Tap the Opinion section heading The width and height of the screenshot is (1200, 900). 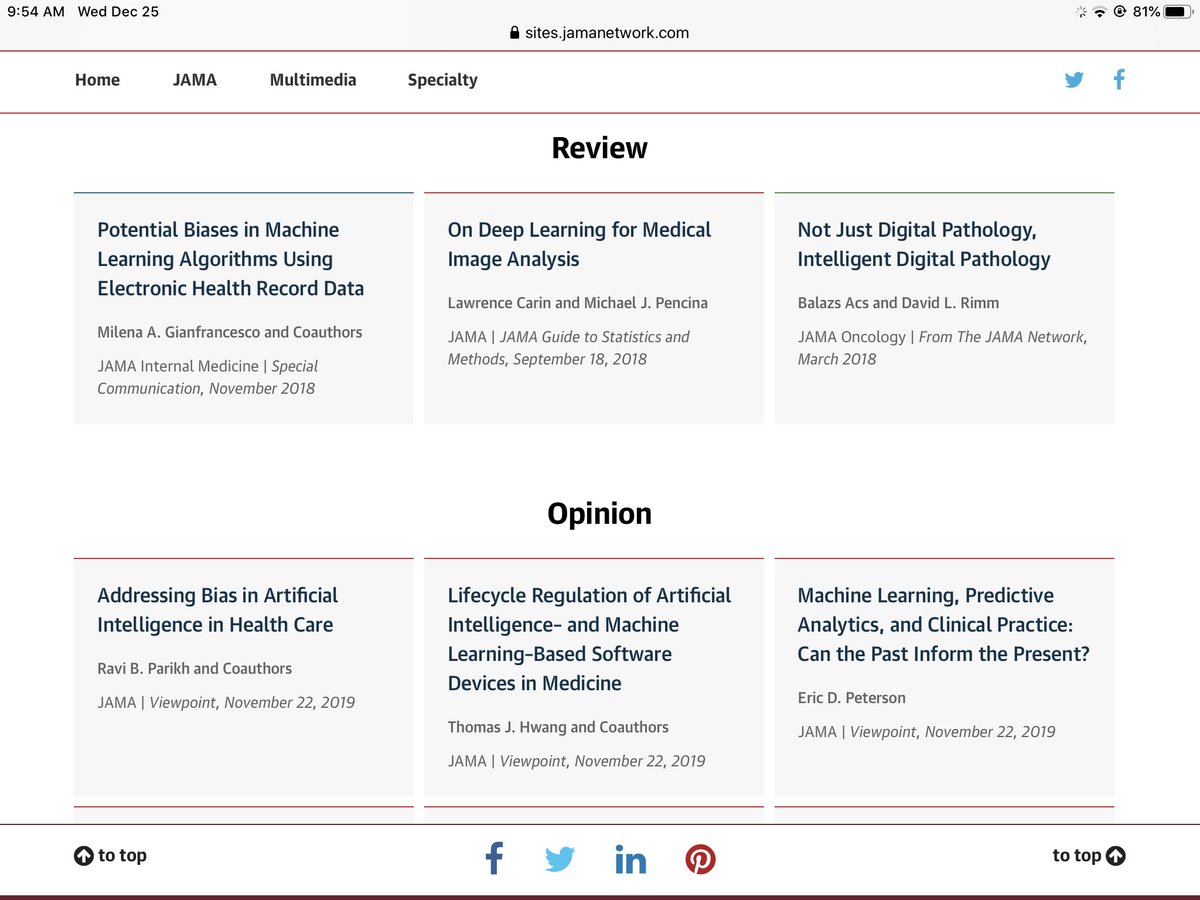pyautogui.click(x=600, y=514)
